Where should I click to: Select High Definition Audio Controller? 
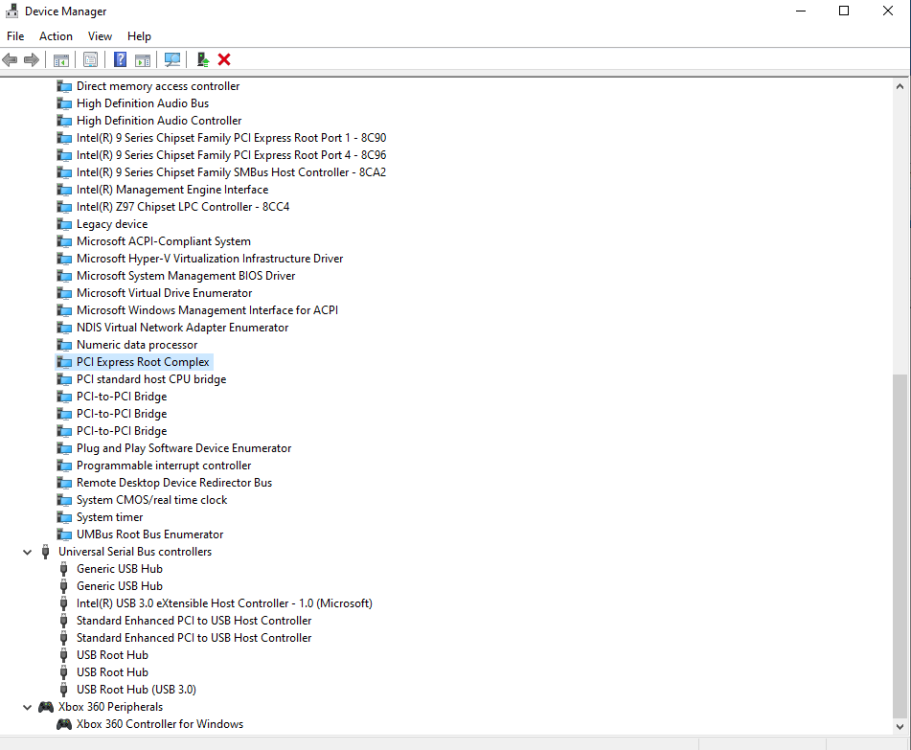159,120
